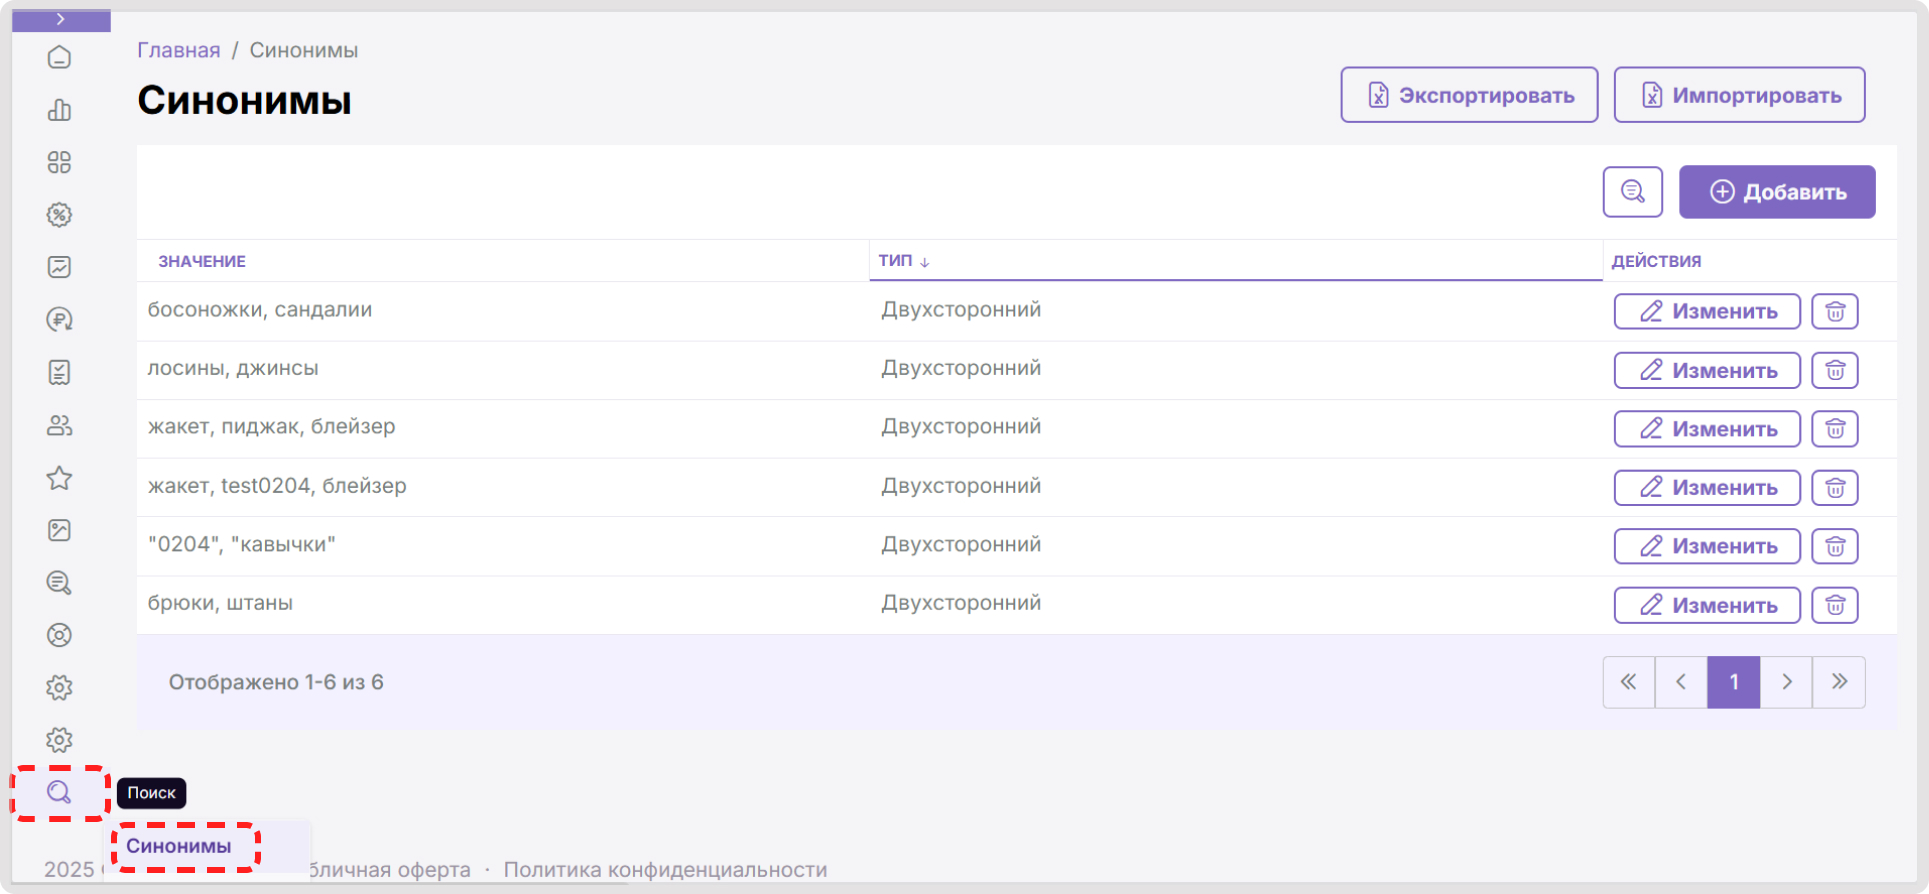Open the star favorites icon

click(60, 478)
